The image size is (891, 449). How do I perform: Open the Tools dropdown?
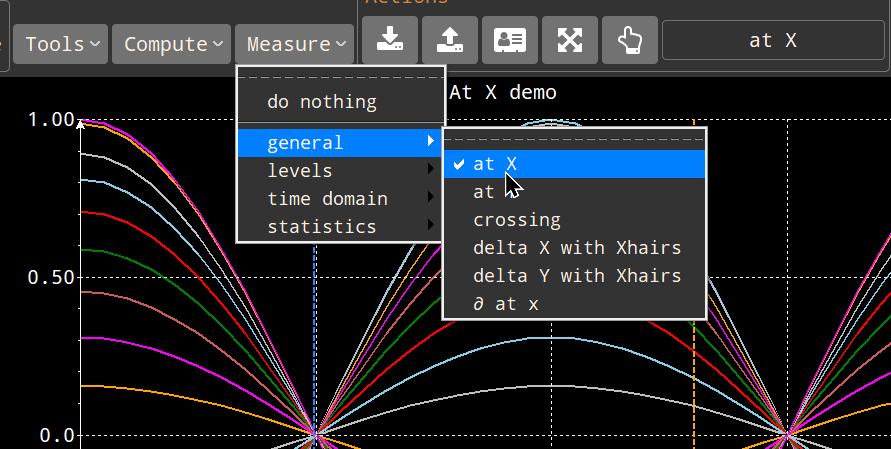(62, 44)
